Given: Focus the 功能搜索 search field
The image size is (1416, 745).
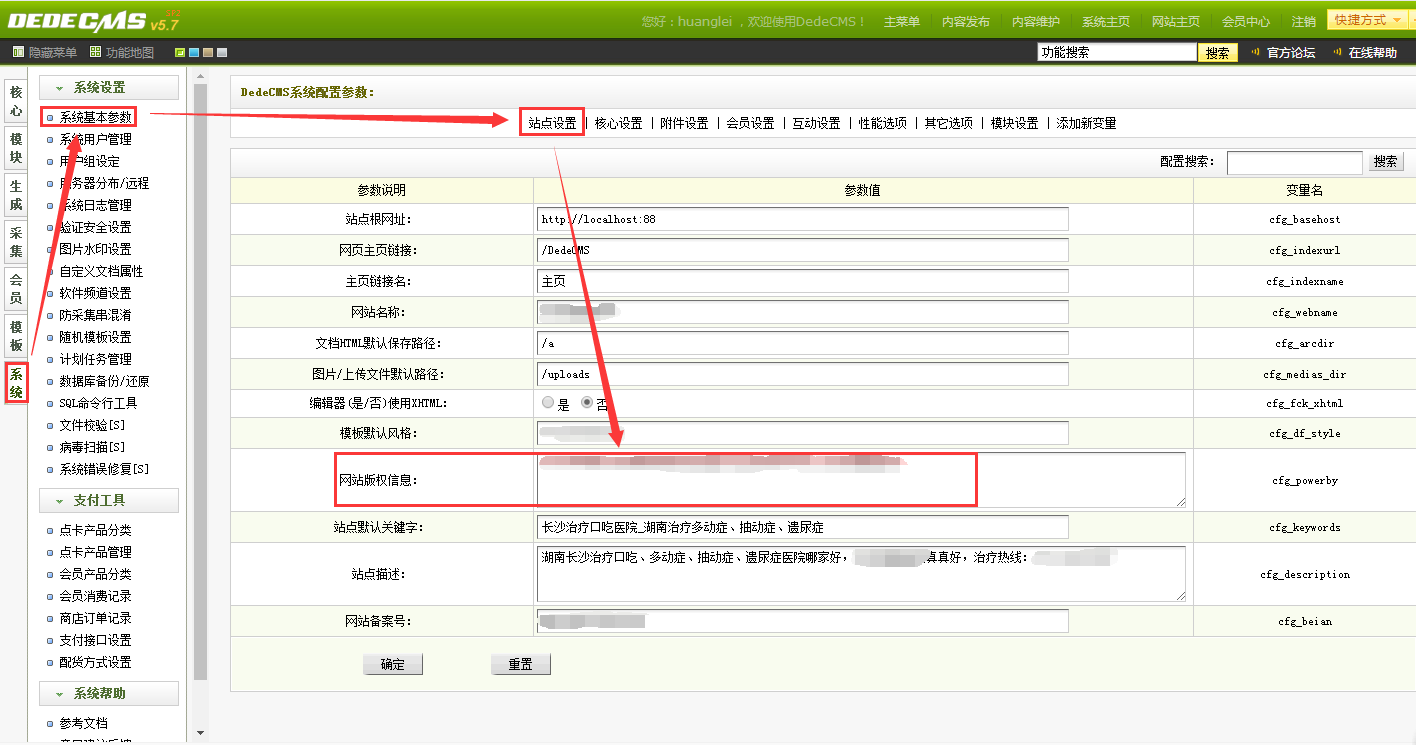Looking at the screenshot, I should (1116, 53).
